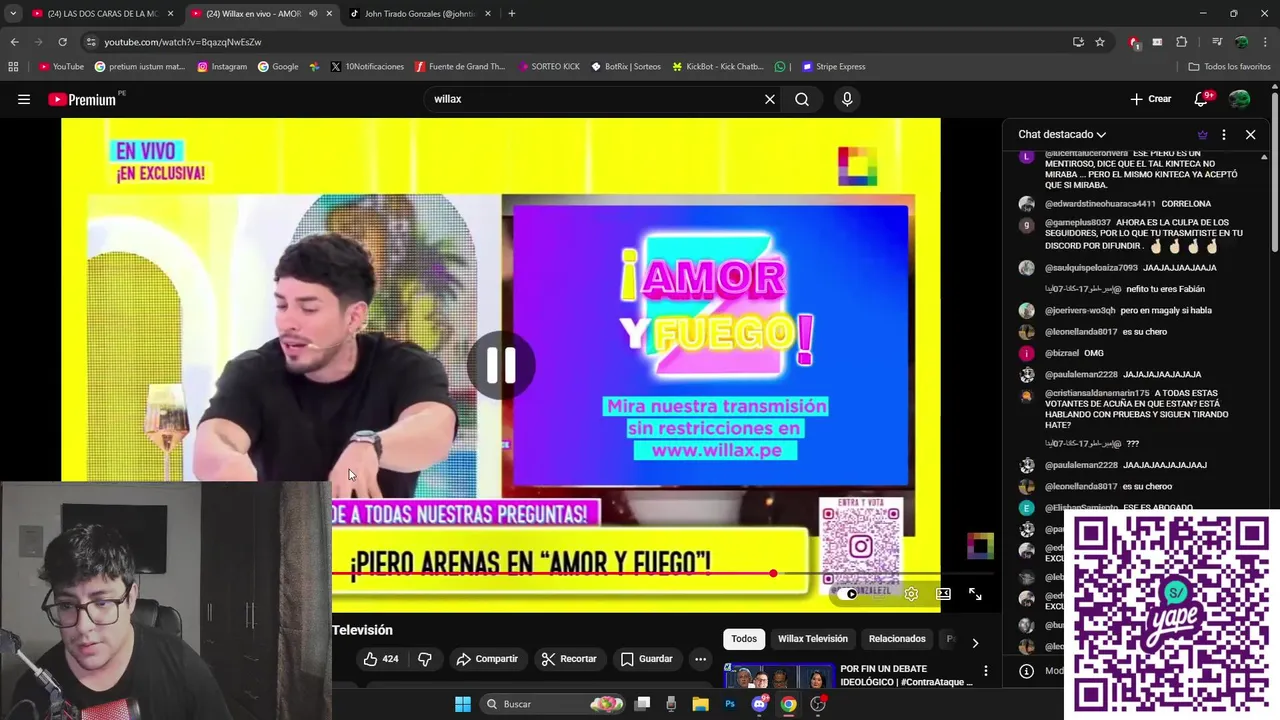Click the Crear button

click(x=1151, y=99)
